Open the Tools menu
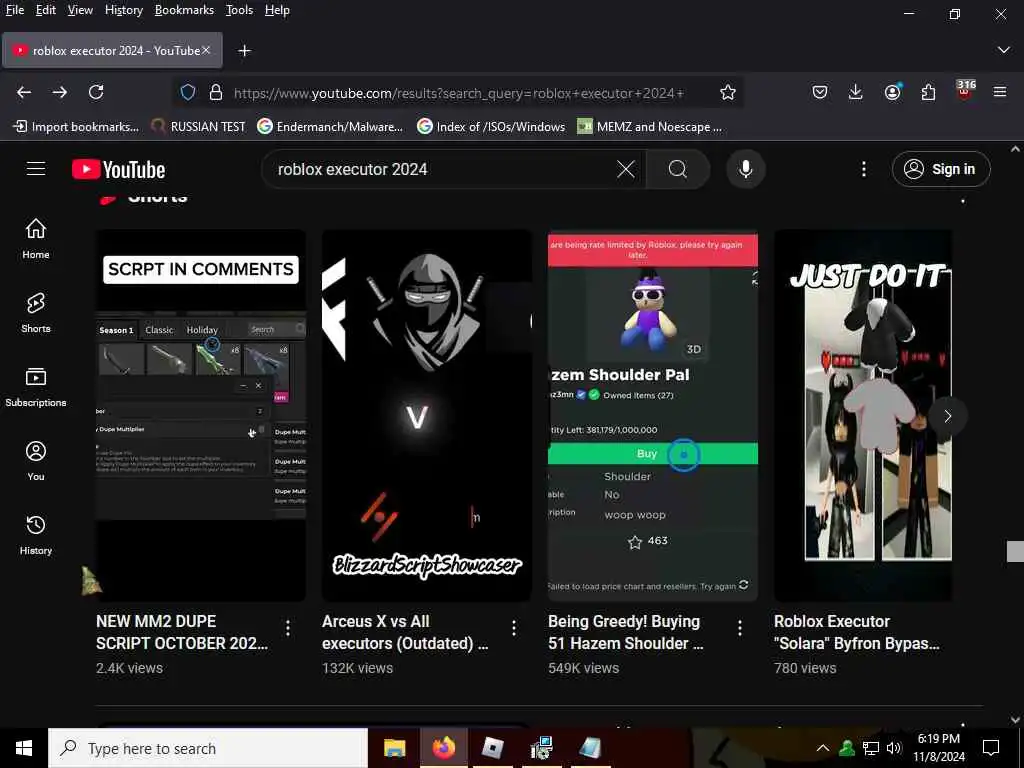This screenshot has width=1024, height=768. 239,10
